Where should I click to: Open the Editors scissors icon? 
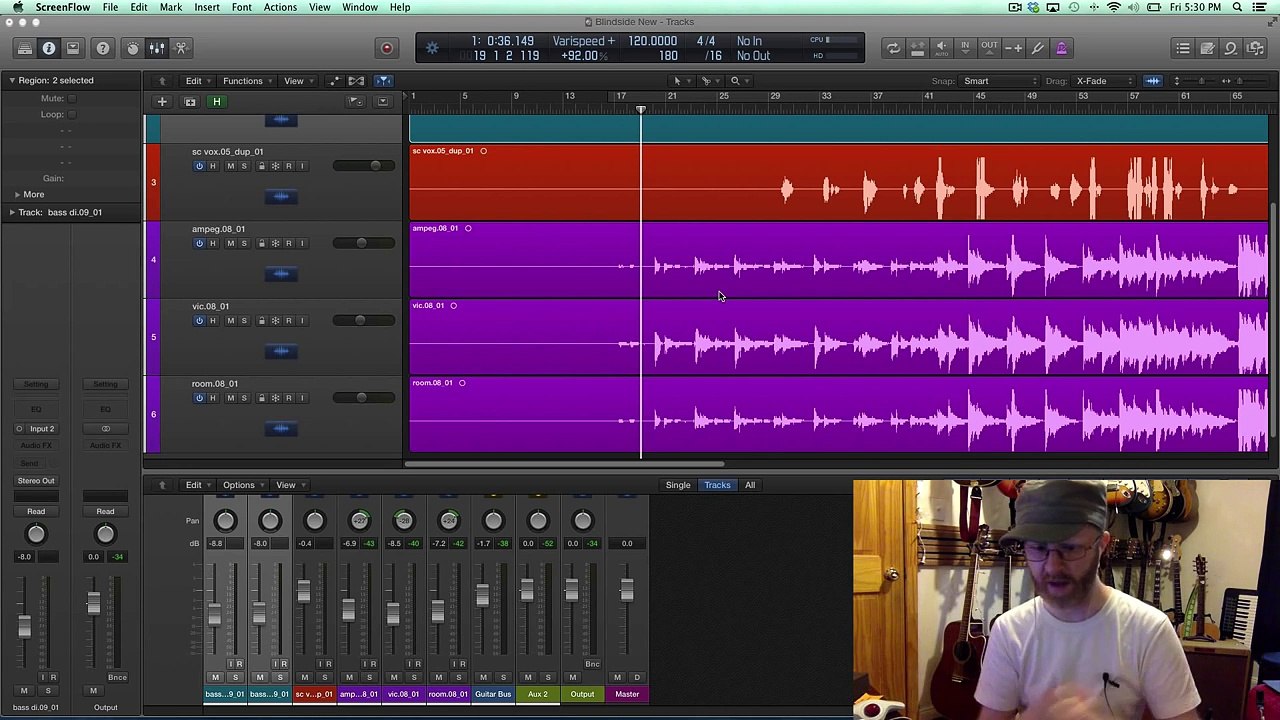pos(181,48)
